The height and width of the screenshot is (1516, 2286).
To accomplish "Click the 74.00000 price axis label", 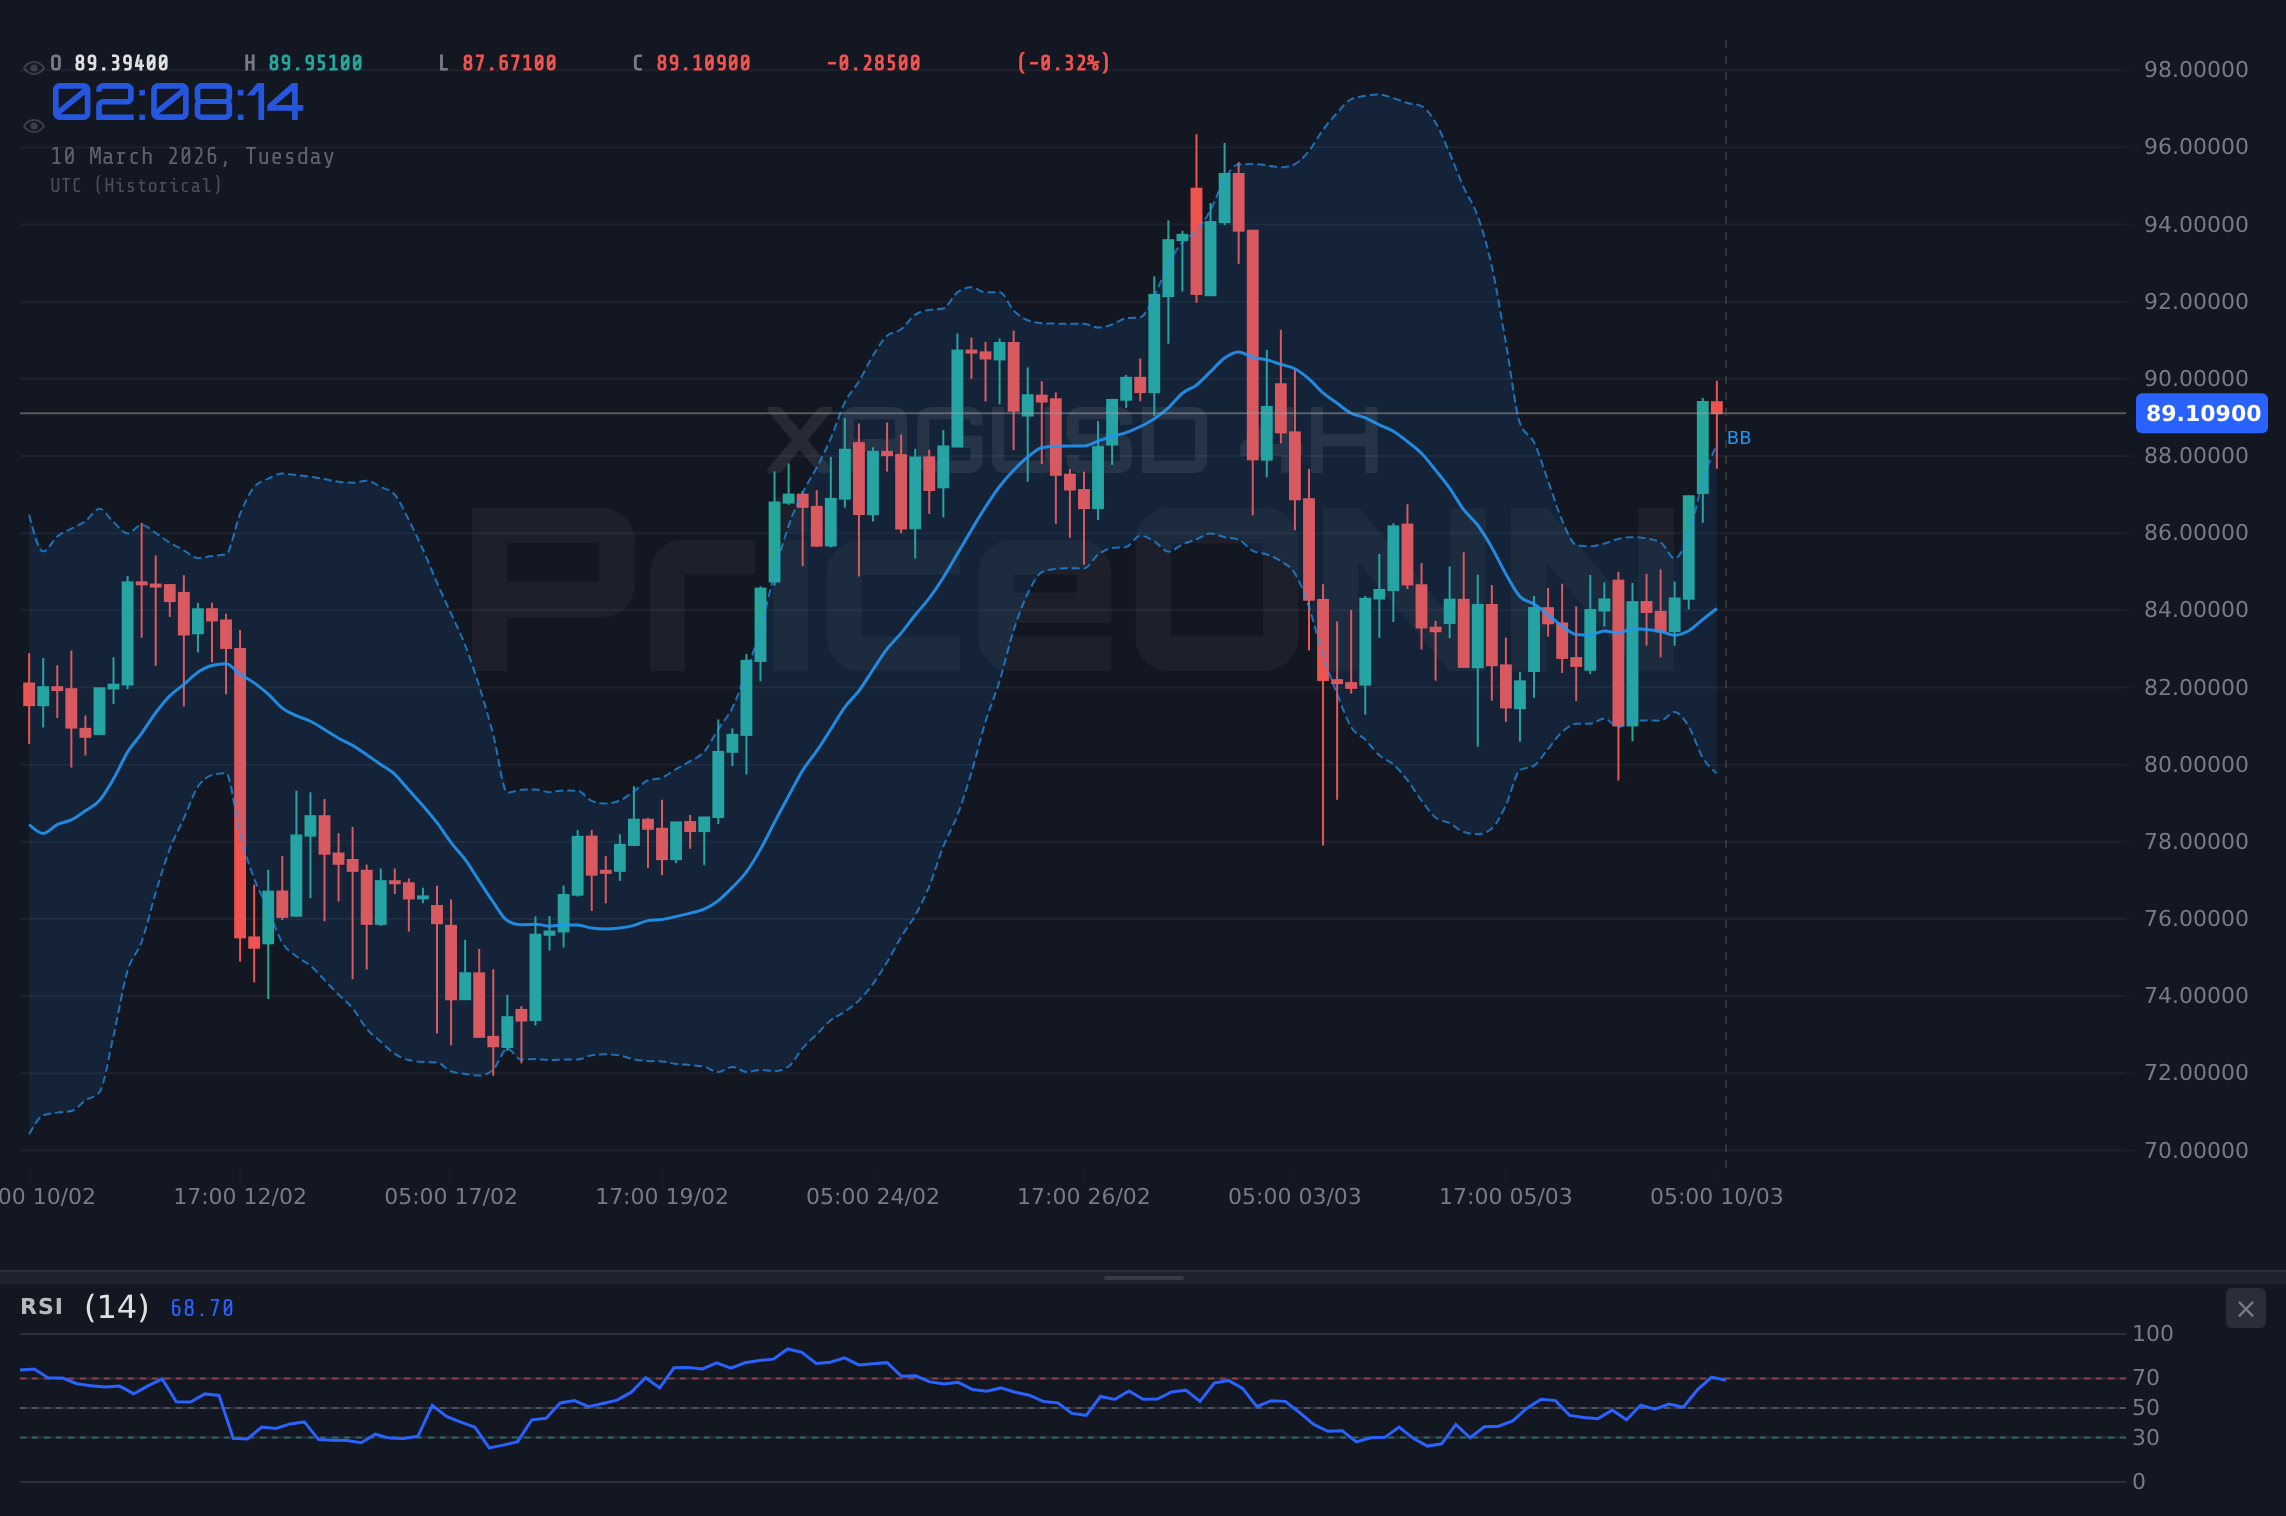I will coord(2196,996).
